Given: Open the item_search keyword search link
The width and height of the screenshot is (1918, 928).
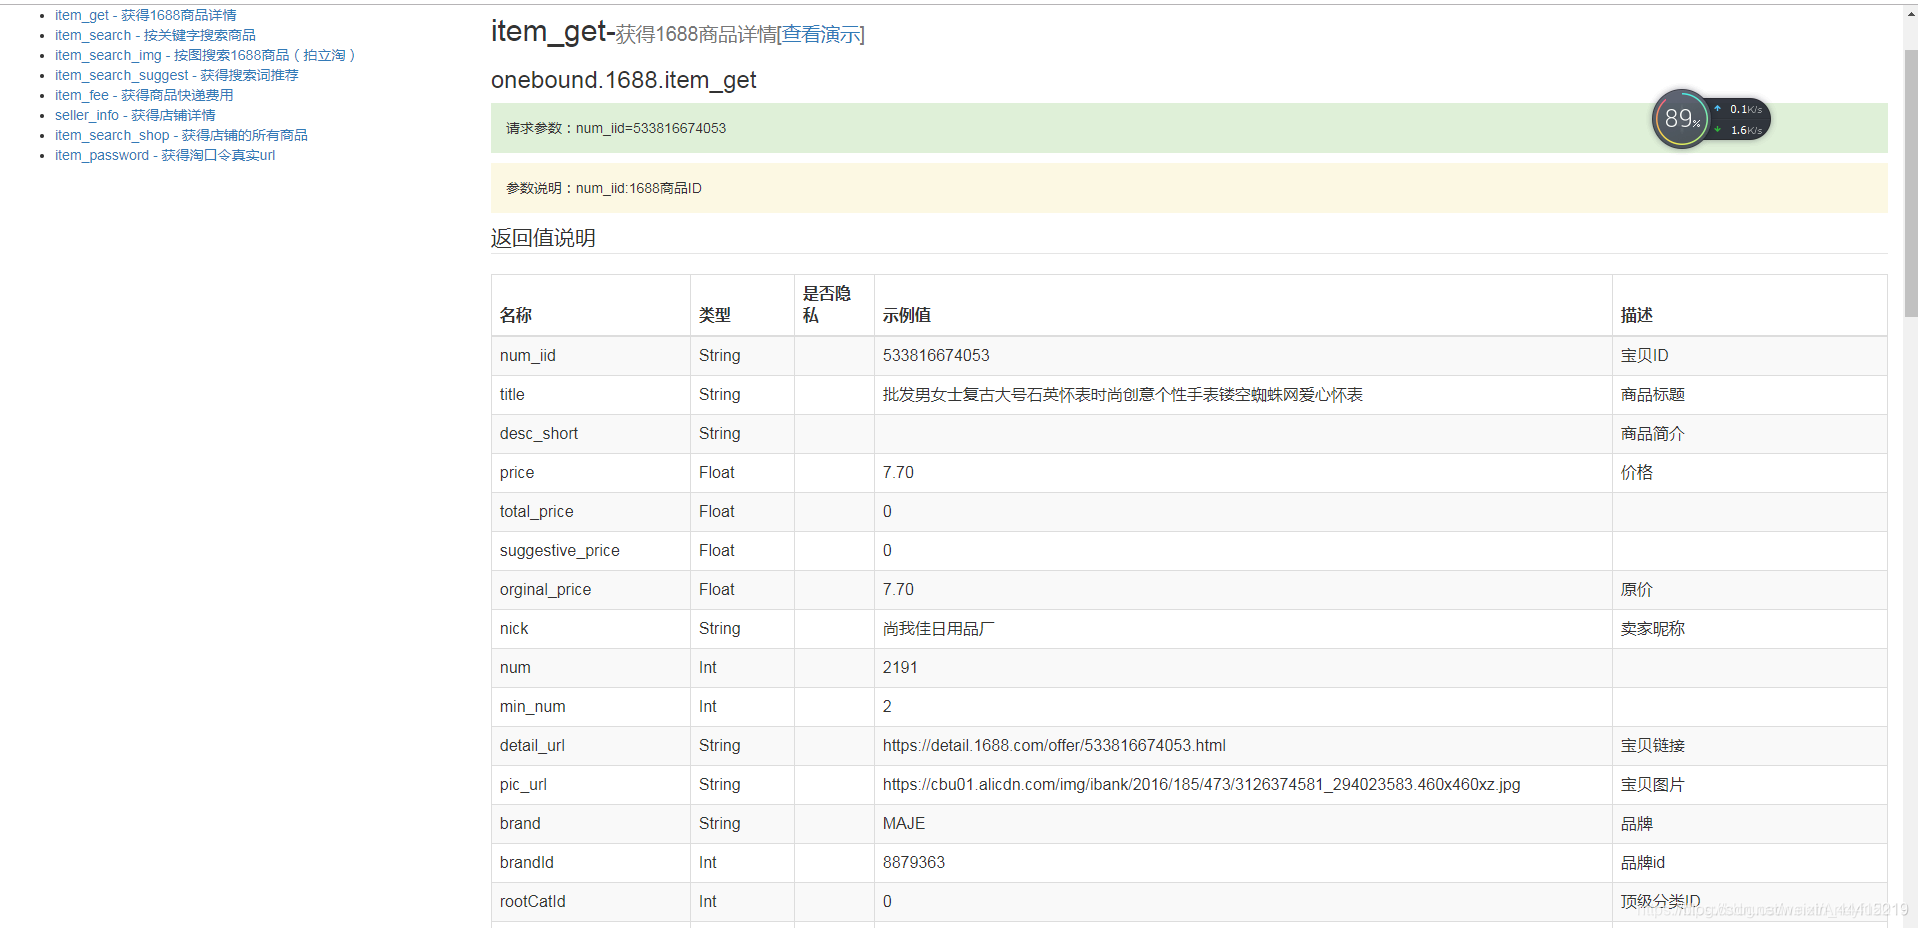Looking at the screenshot, I should [x=155, y=35].
